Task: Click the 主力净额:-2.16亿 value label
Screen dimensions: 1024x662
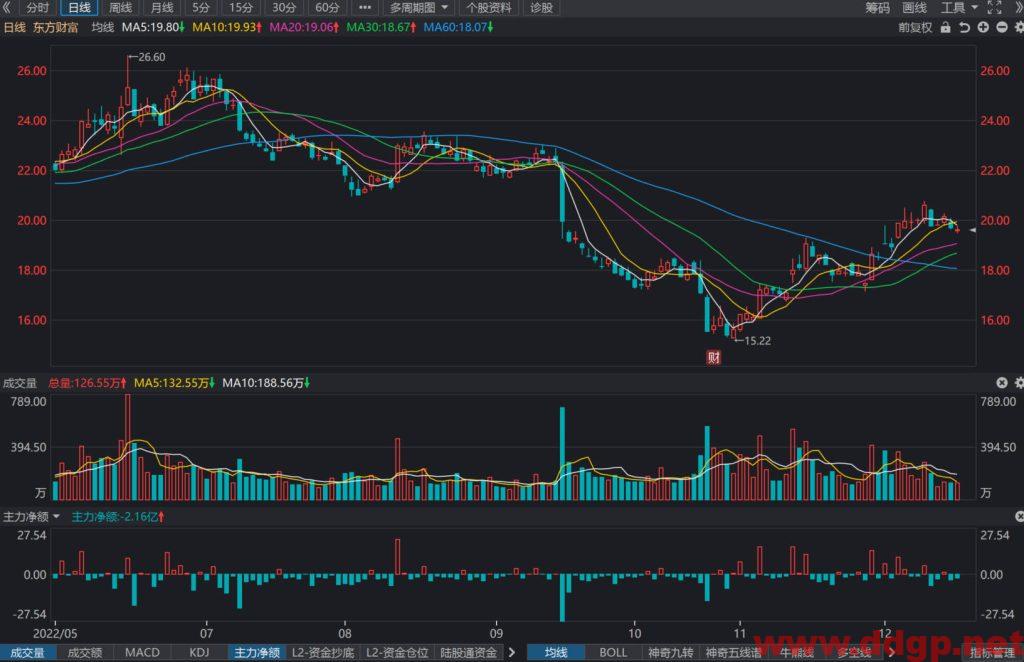Action: tap(117, 516)
